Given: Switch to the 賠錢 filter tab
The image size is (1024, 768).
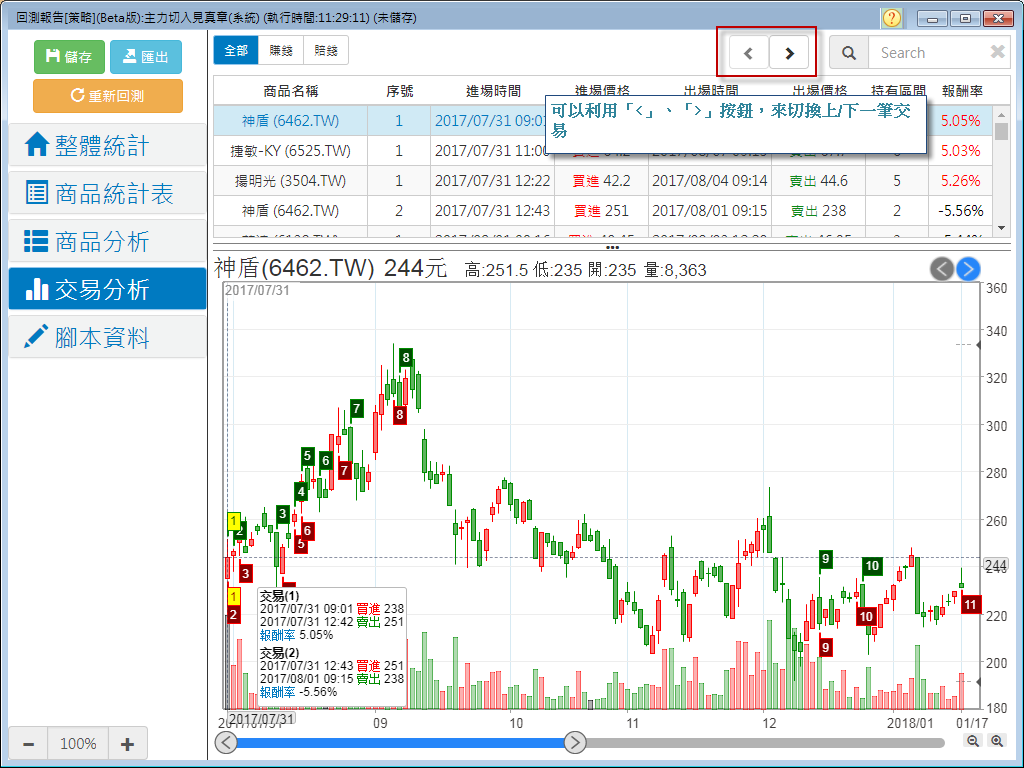Looking at the screenshot, I should [x=326, y=51].
